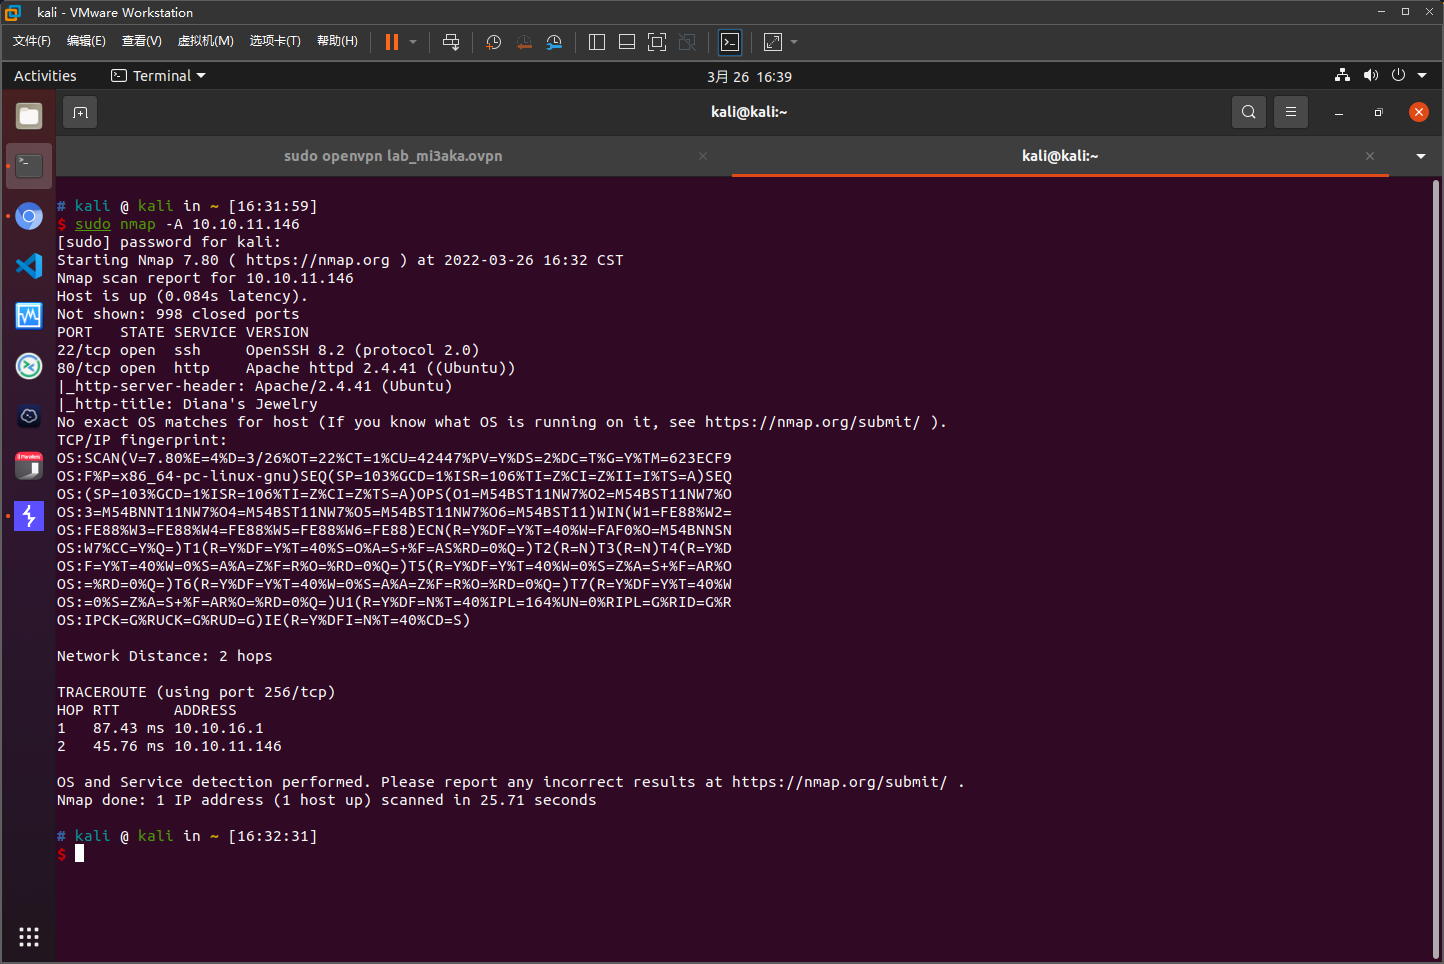Screen dimensions: 1444x964
Task: Open the 查看(V) menu
Action: click(x=142, y=41)
